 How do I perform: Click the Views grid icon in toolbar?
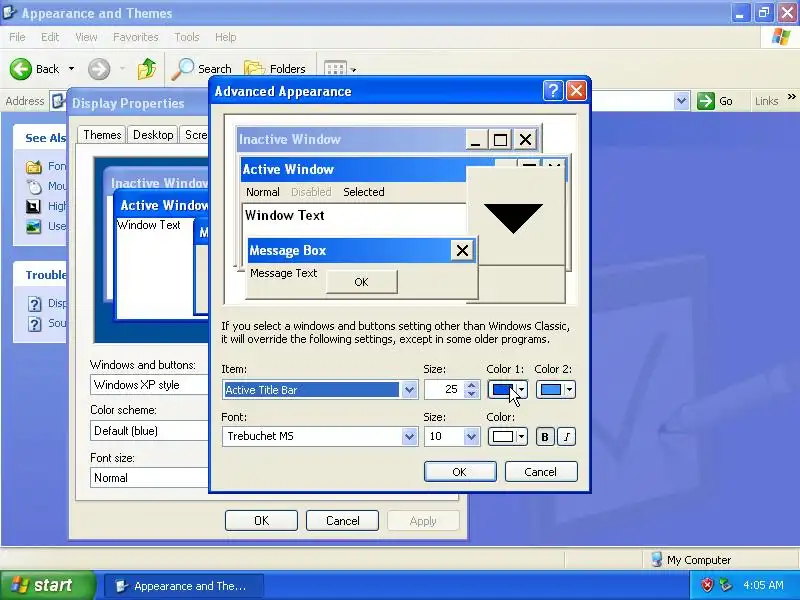[335, 69]
